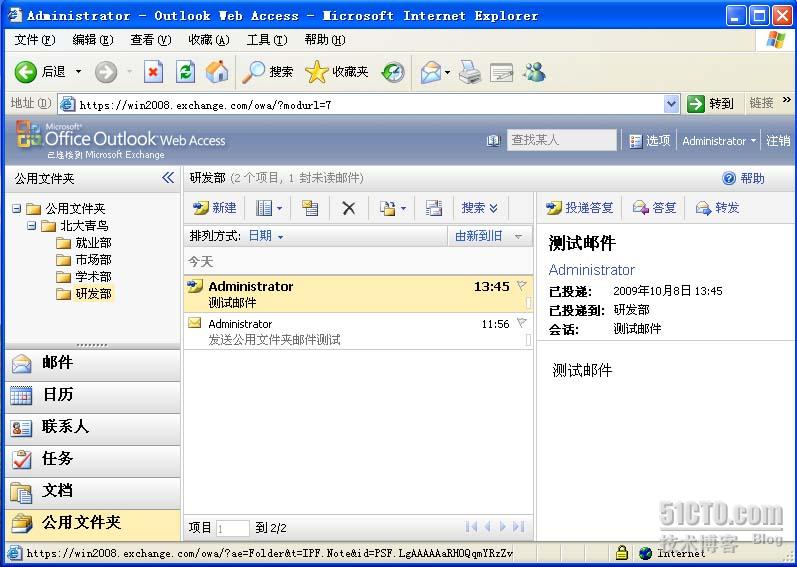Click 注销 (Log off) link
The width and height of the screenshot is (797, 567).
(778, 141)
